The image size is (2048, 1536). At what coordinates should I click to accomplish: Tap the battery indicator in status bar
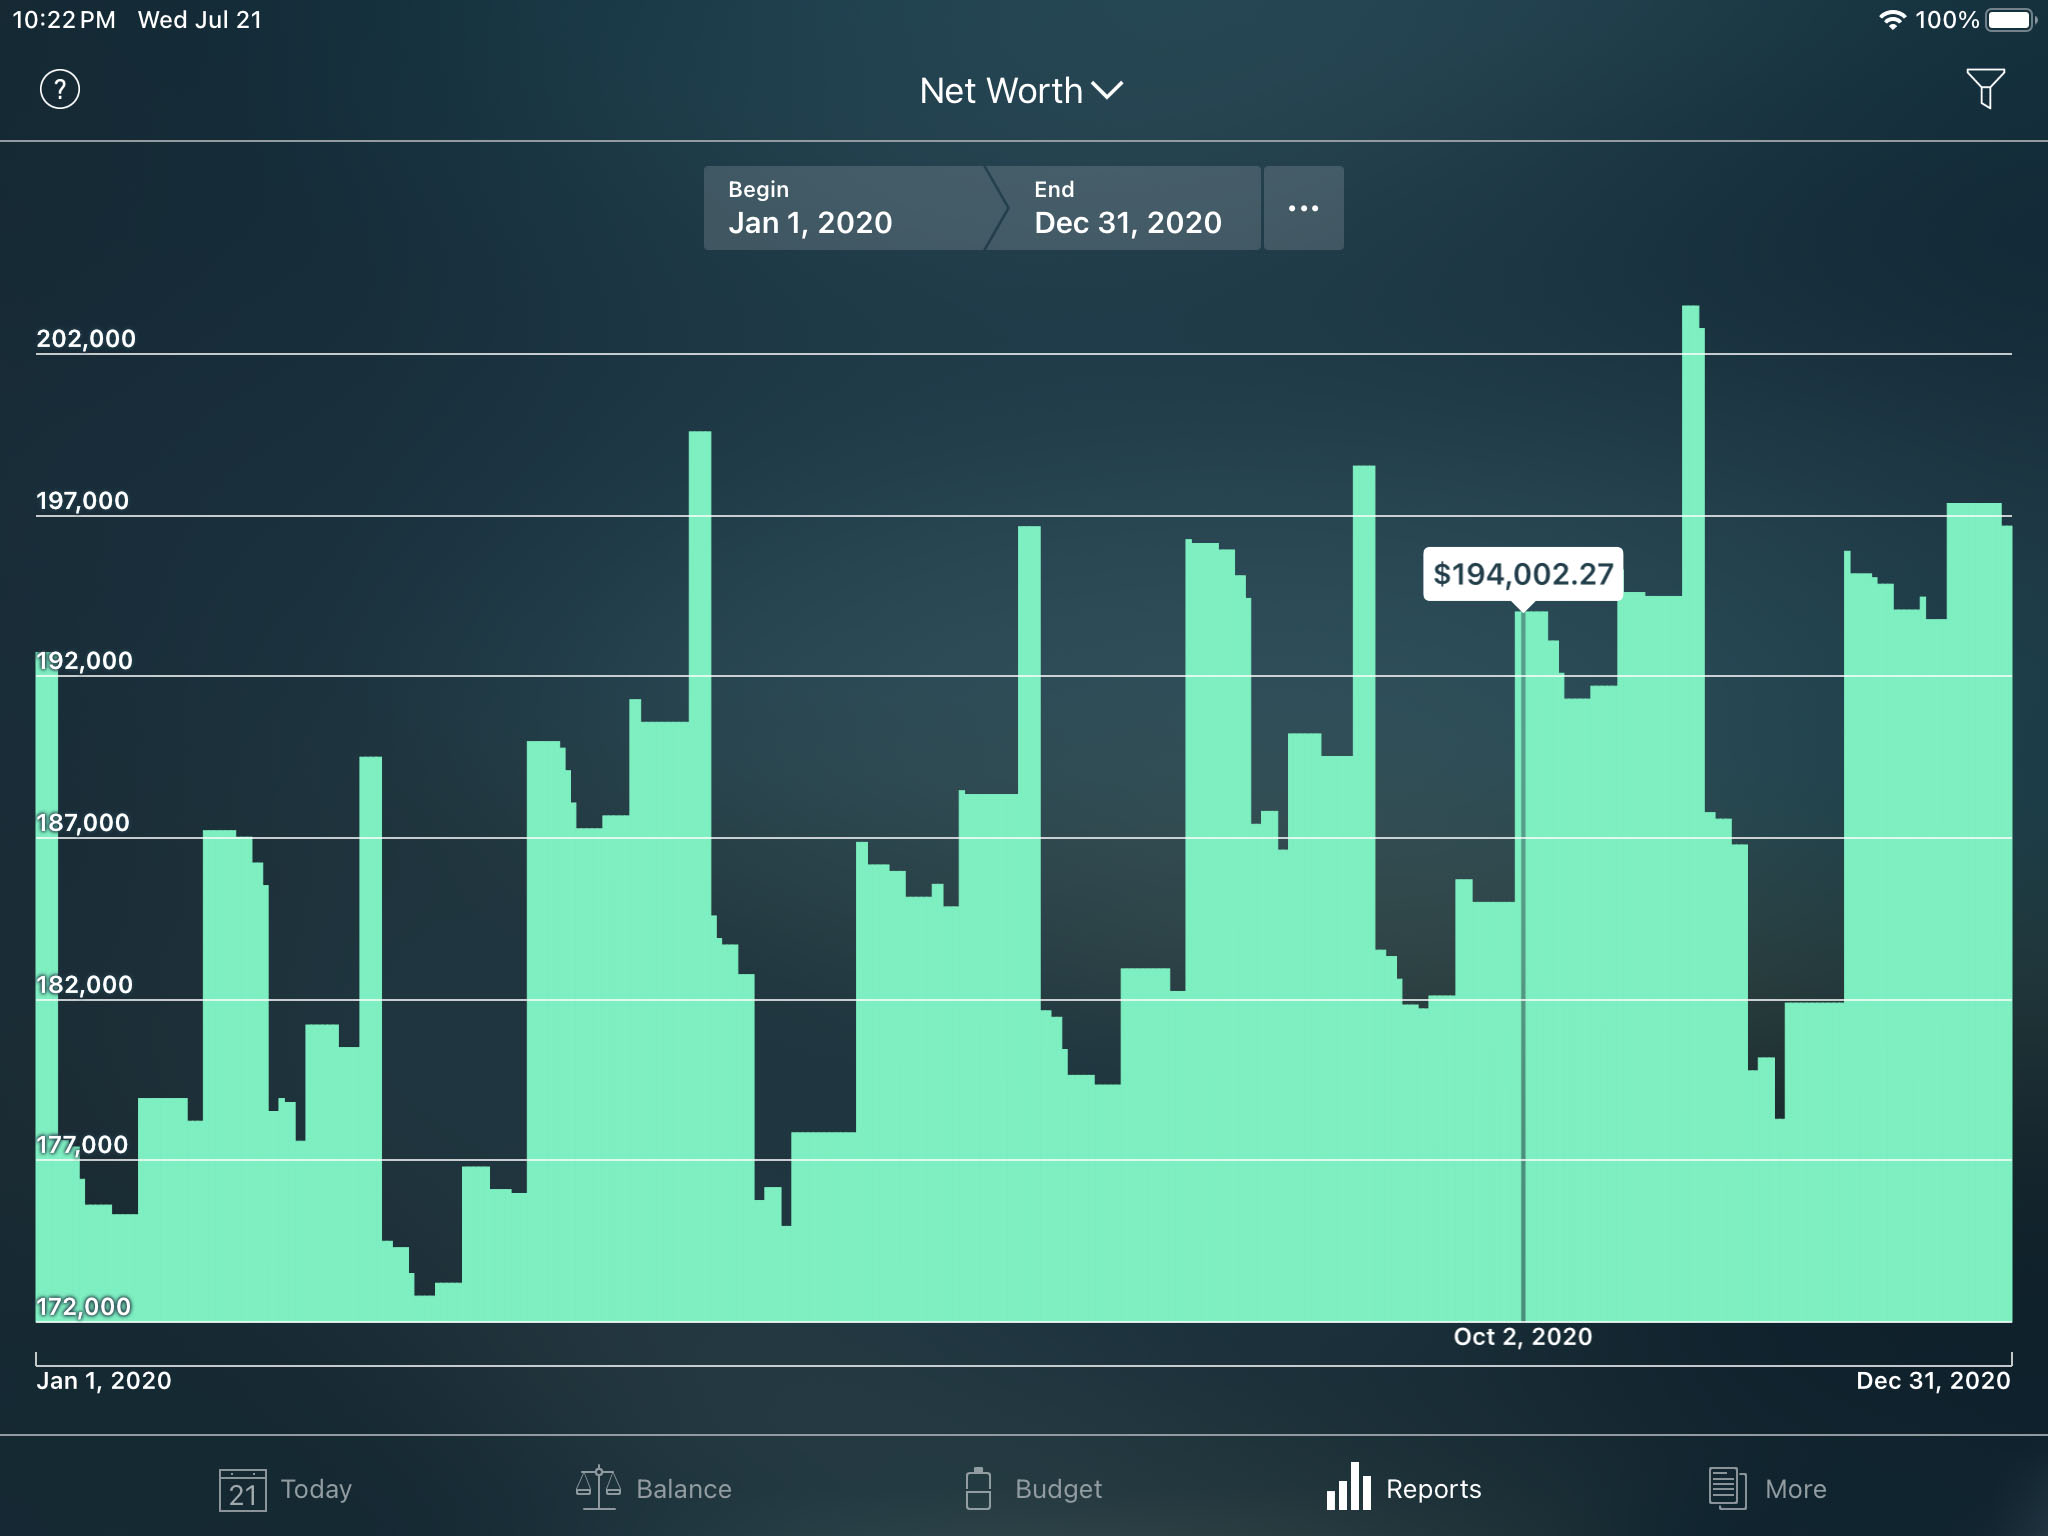point(2011,20)
